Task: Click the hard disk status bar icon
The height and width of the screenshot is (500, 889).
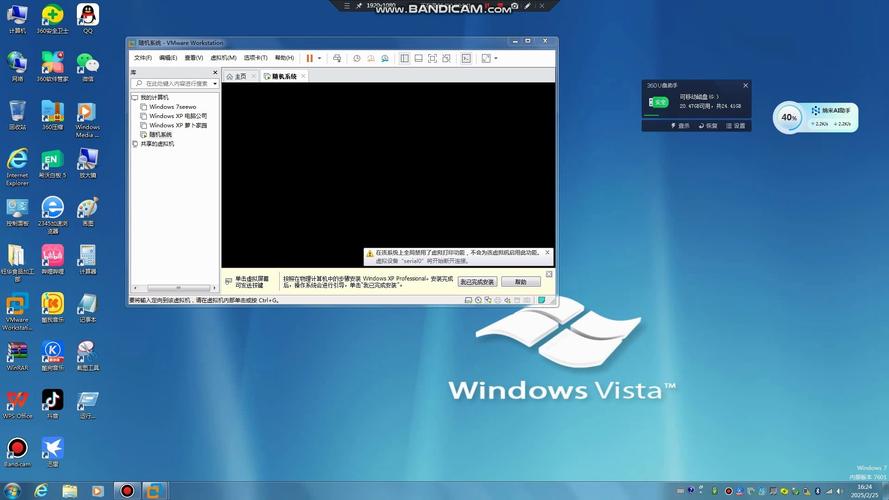Action: (x=468, y=300)
